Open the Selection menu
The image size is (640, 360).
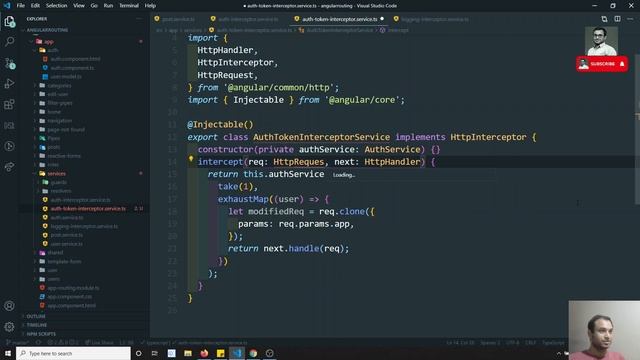(x=56, y=6)
